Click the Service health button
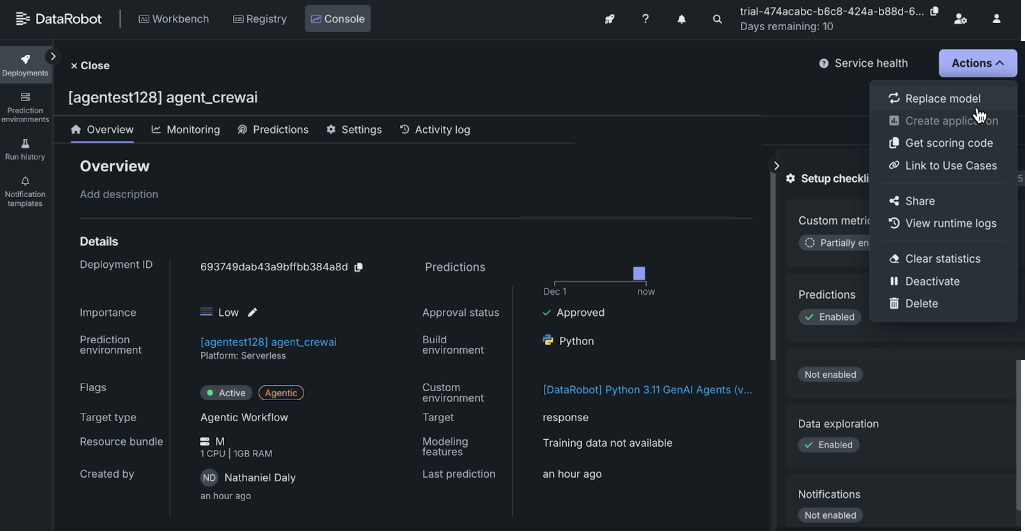This screenshot has height=532, width=1025. tap(863, 63)
